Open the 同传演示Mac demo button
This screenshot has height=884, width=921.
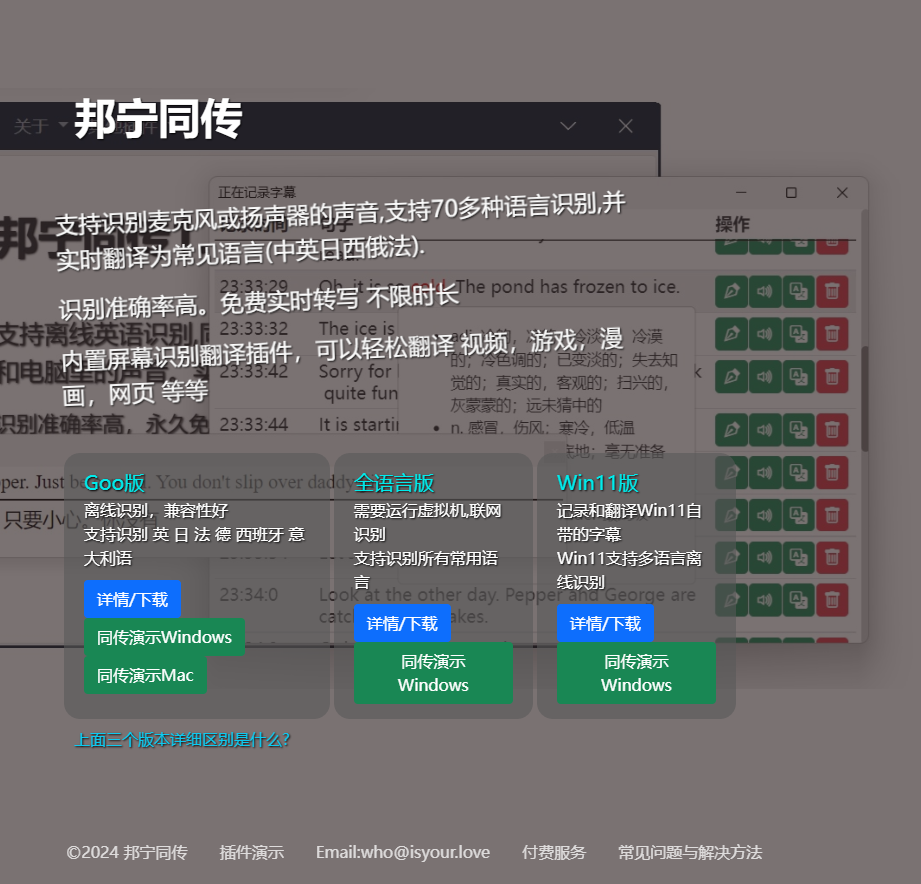click(145, 675)
